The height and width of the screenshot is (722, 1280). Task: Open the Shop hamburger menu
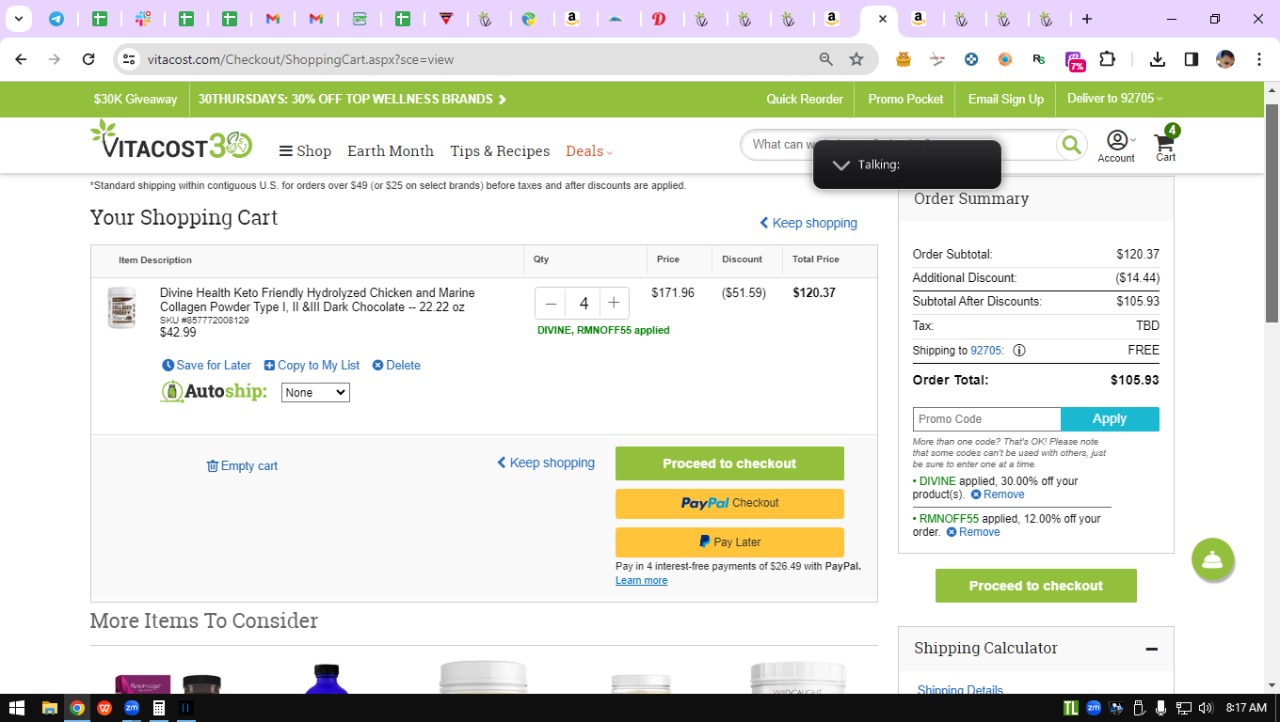click(305, 151)
